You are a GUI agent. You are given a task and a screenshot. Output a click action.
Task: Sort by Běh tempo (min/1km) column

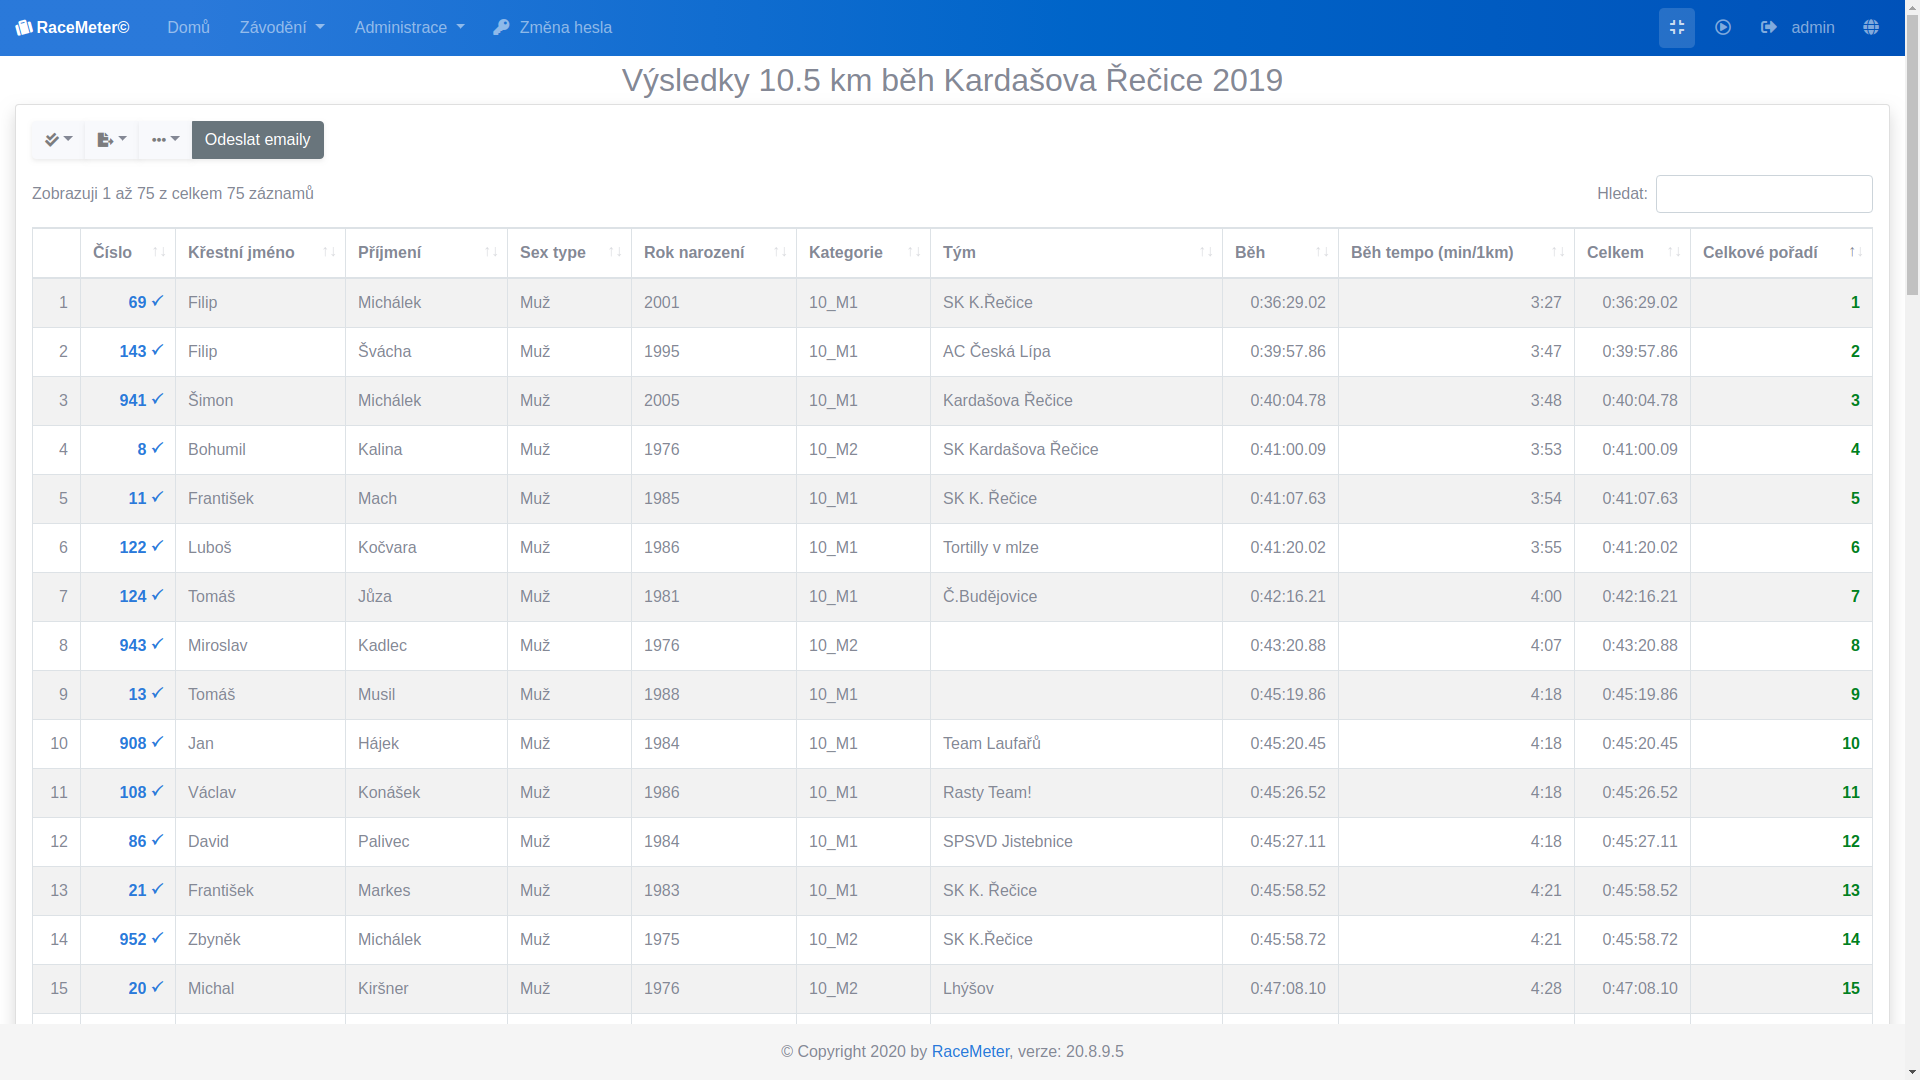[x=1456, y=253]
